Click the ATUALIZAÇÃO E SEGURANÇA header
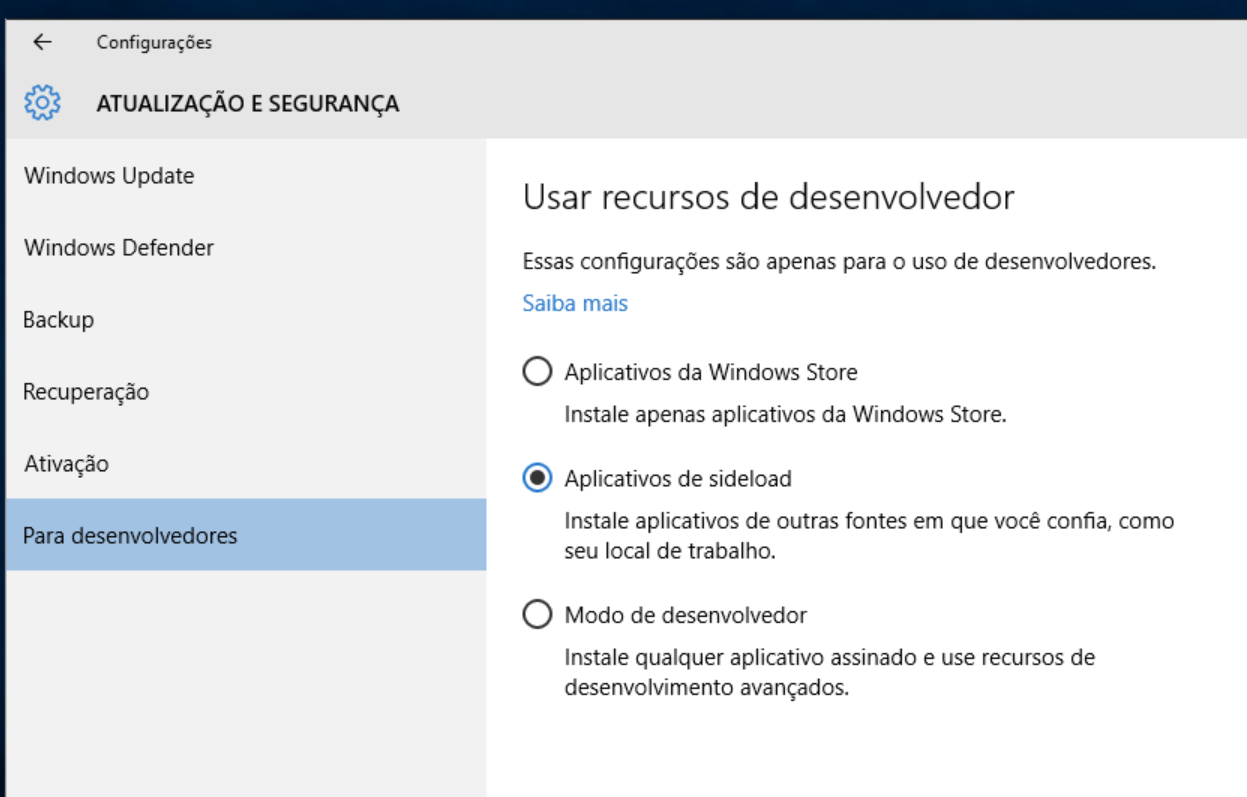Screen dimensions: 1247x797 tap(248, 103)
